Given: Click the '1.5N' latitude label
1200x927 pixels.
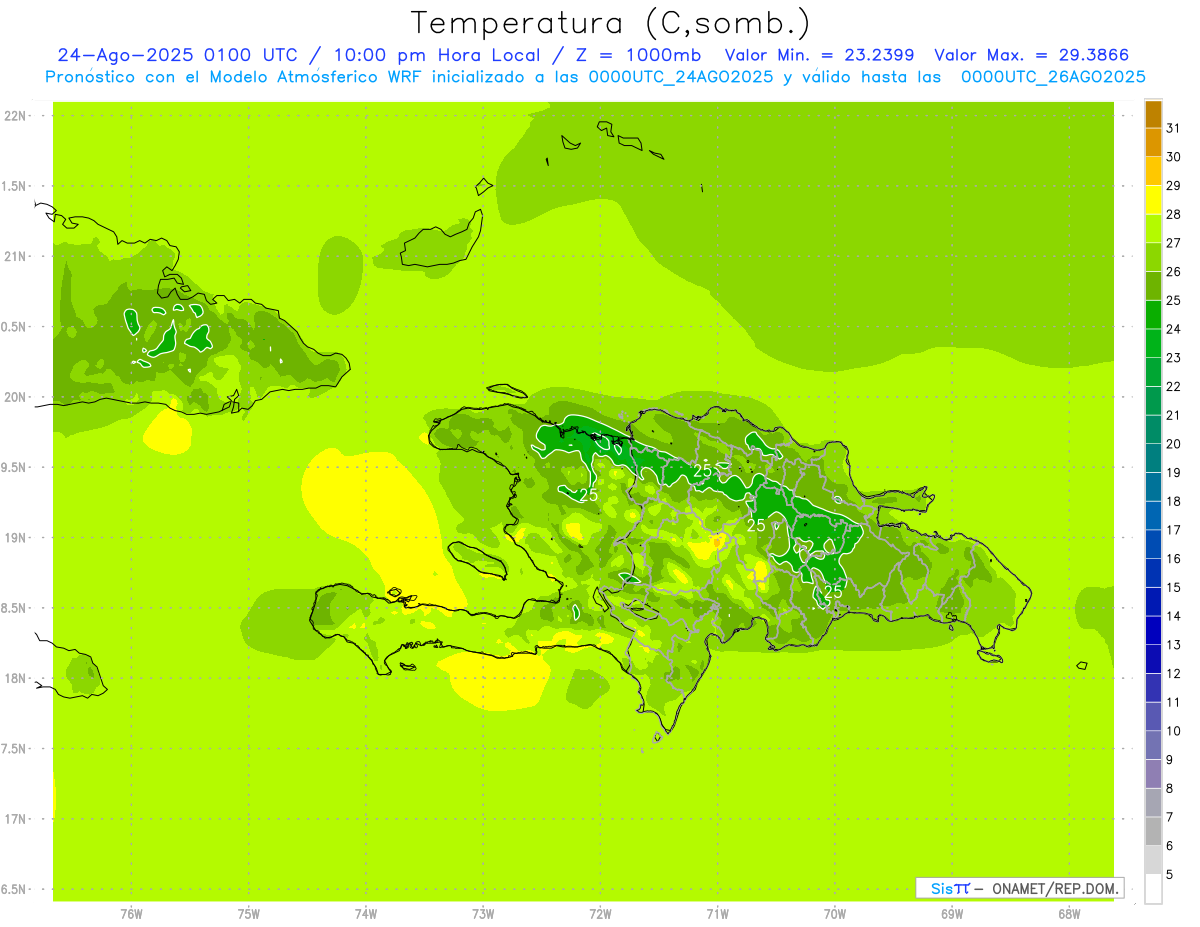Looking at the screenshot, I should (16, 186).
